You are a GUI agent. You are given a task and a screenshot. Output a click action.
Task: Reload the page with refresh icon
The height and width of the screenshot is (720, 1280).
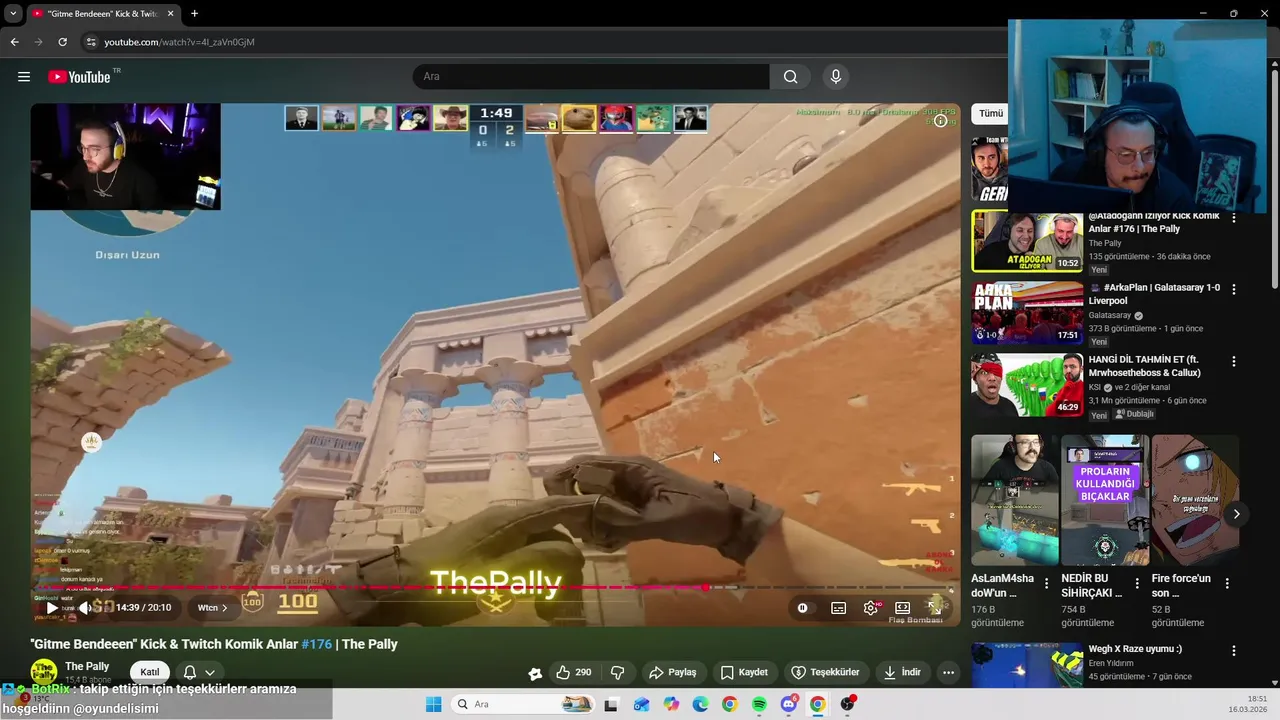click(62, 42)
